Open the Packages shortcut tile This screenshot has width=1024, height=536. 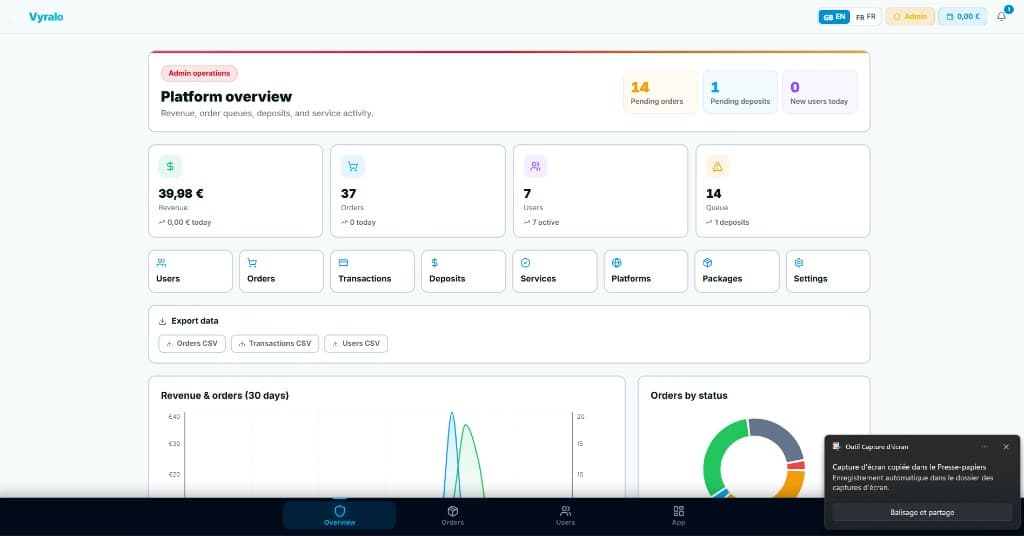coord(737,271)
